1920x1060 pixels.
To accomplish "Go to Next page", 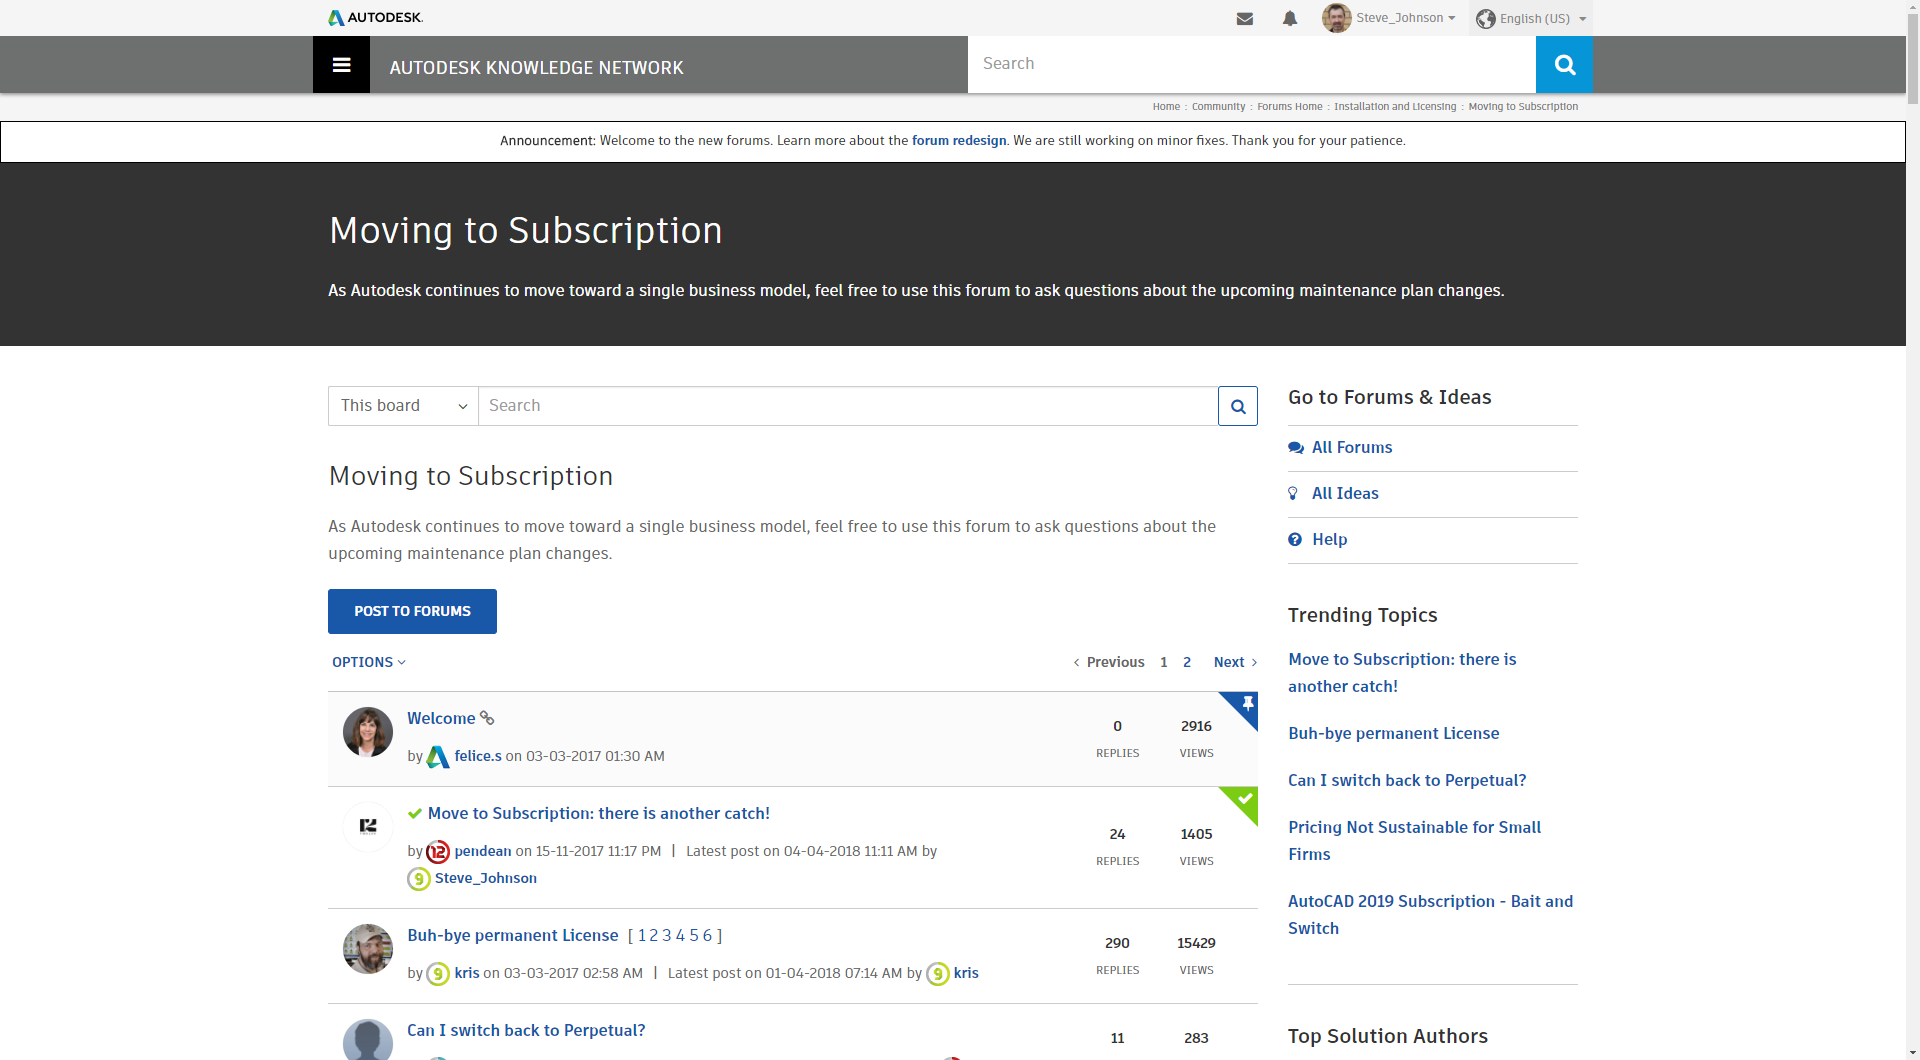I will click(1235, 662).
